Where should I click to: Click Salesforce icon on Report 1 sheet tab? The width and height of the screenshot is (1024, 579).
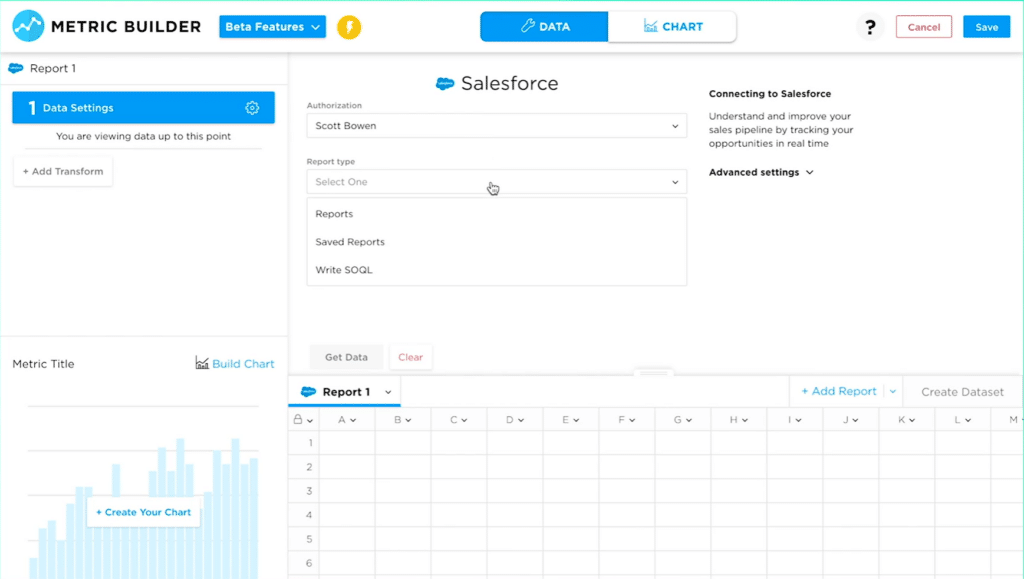click(308, 392)
